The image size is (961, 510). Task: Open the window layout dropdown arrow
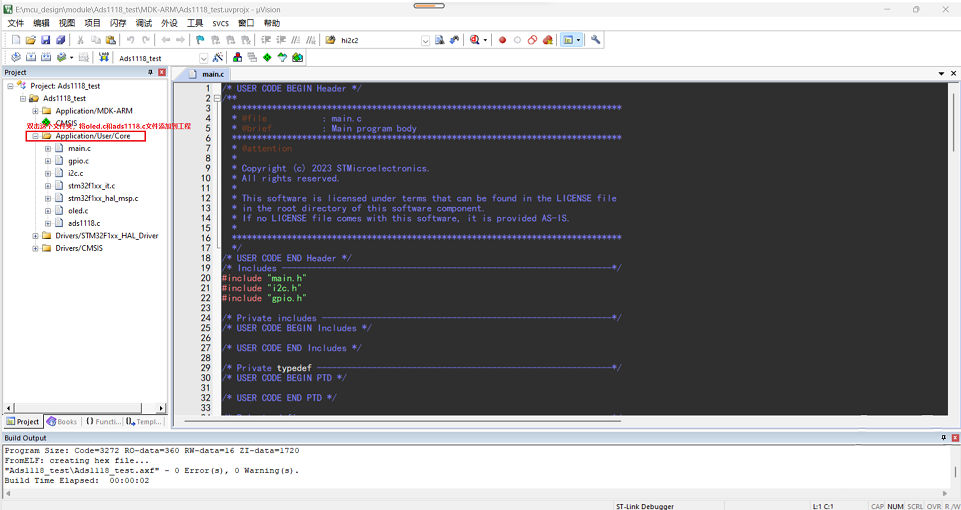(x=579, y=40)
